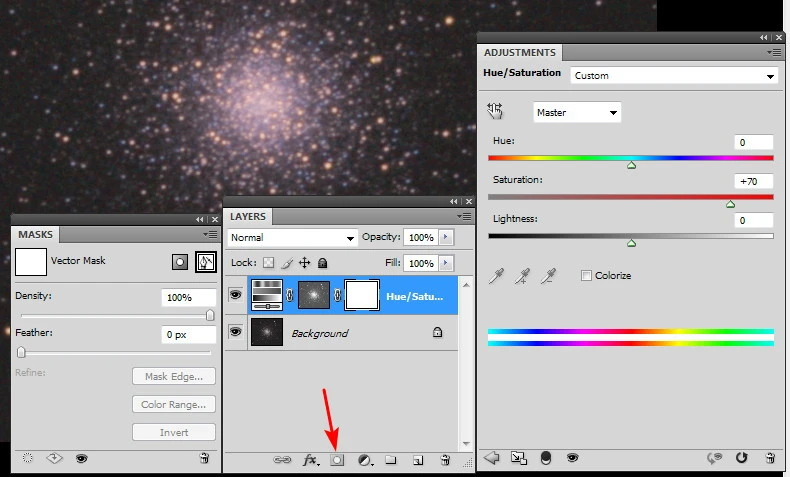Screen dimensions: 790x477
Task: Open the Layers panel options menu
Action: [x=464, y=216]
